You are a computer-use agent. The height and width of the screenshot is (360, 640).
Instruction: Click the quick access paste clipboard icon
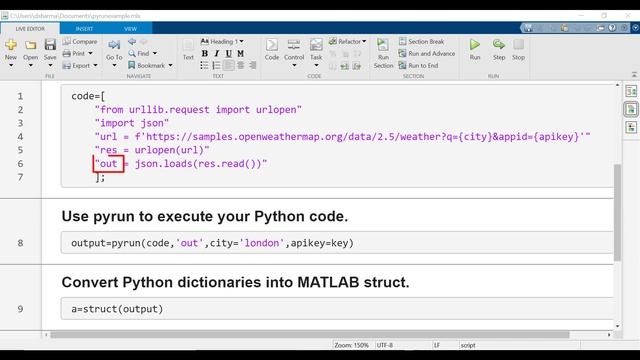tap(564, 28)
